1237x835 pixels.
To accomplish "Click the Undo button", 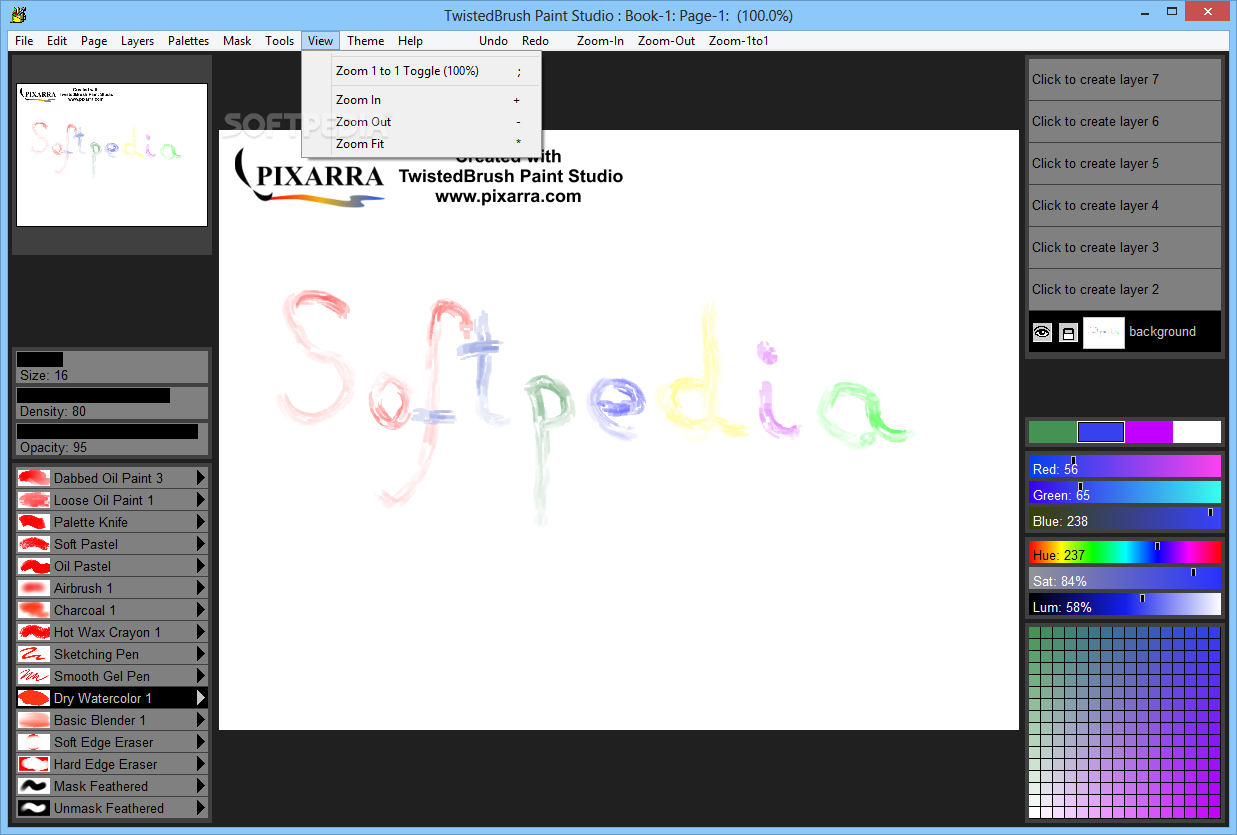I will (x=494, y=41).
